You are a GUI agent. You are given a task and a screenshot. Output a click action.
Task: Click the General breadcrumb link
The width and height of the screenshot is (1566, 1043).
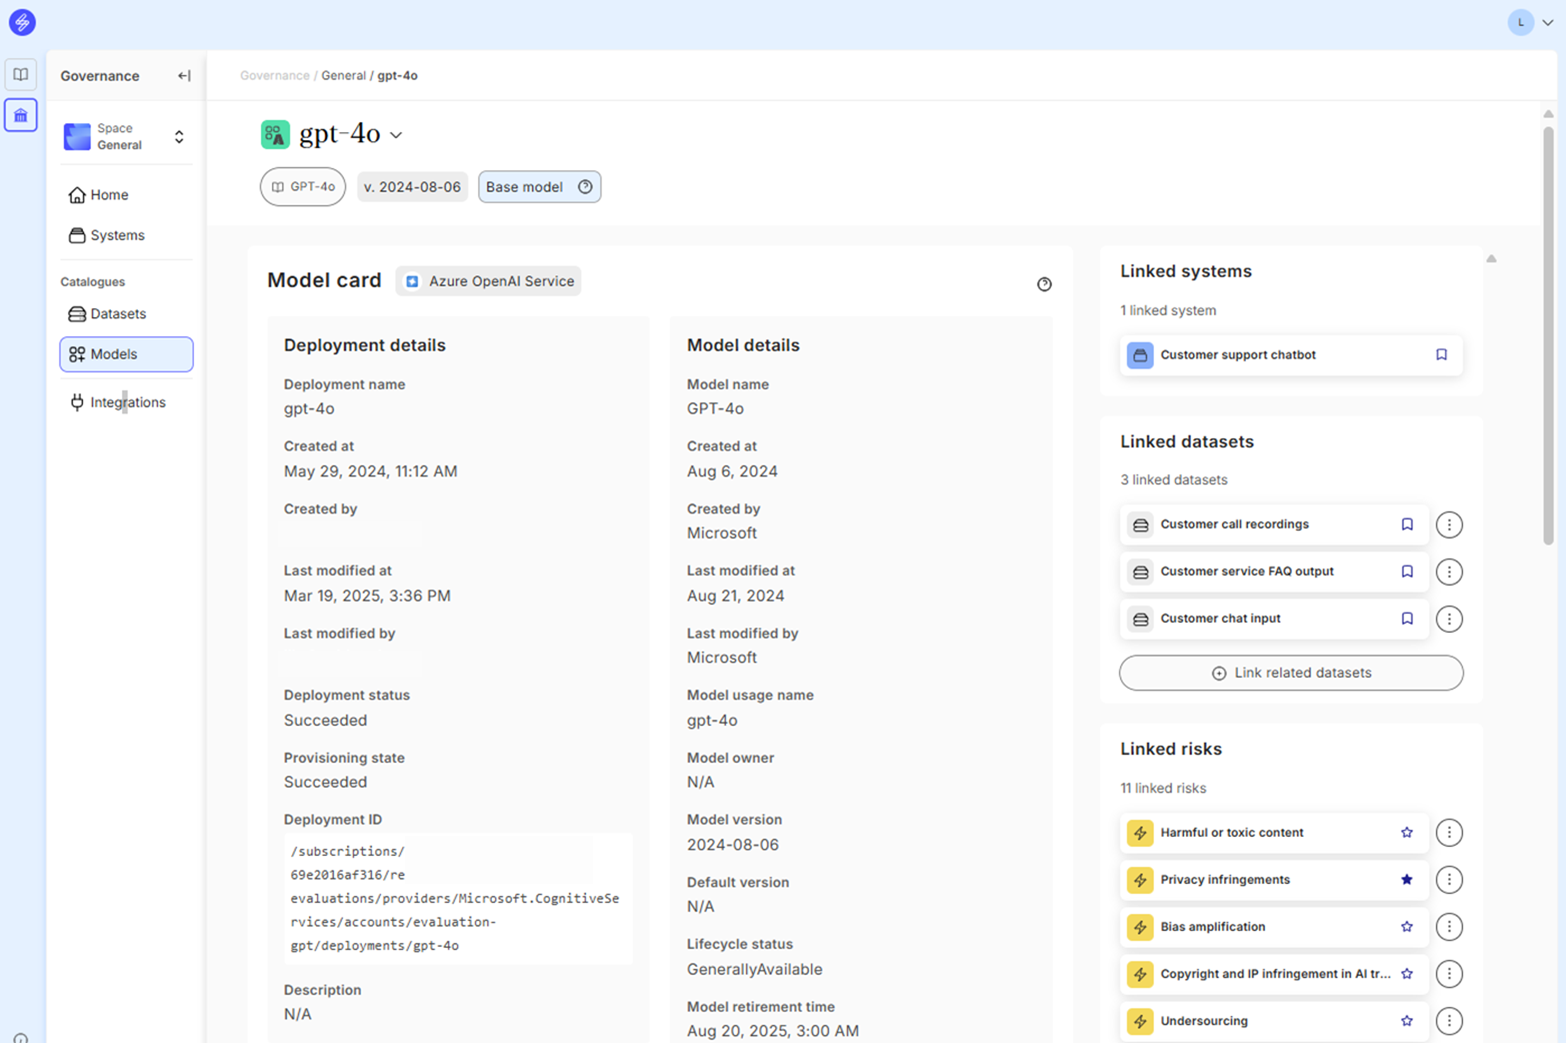coord(343,76)
